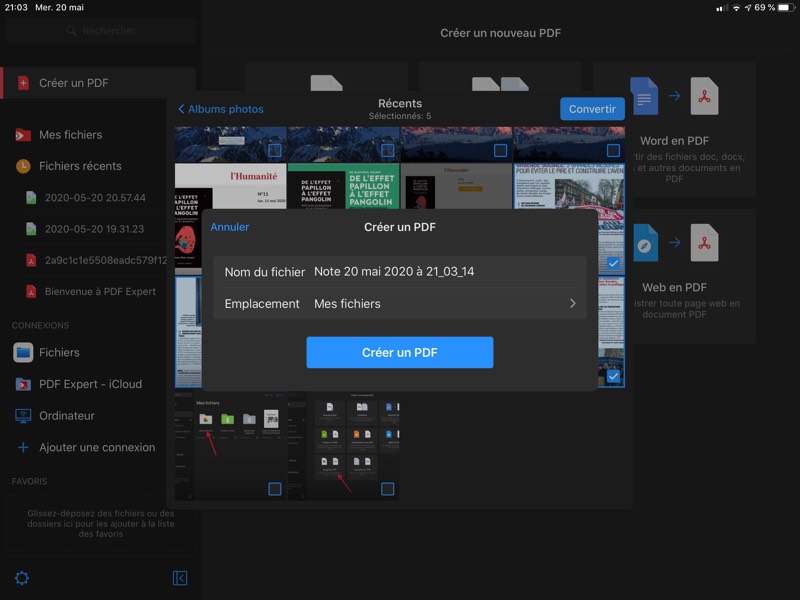Open the PDF Expert - iCloud connection
The width and height of the screenshot is (800, 600).
(x=90, y=384)
